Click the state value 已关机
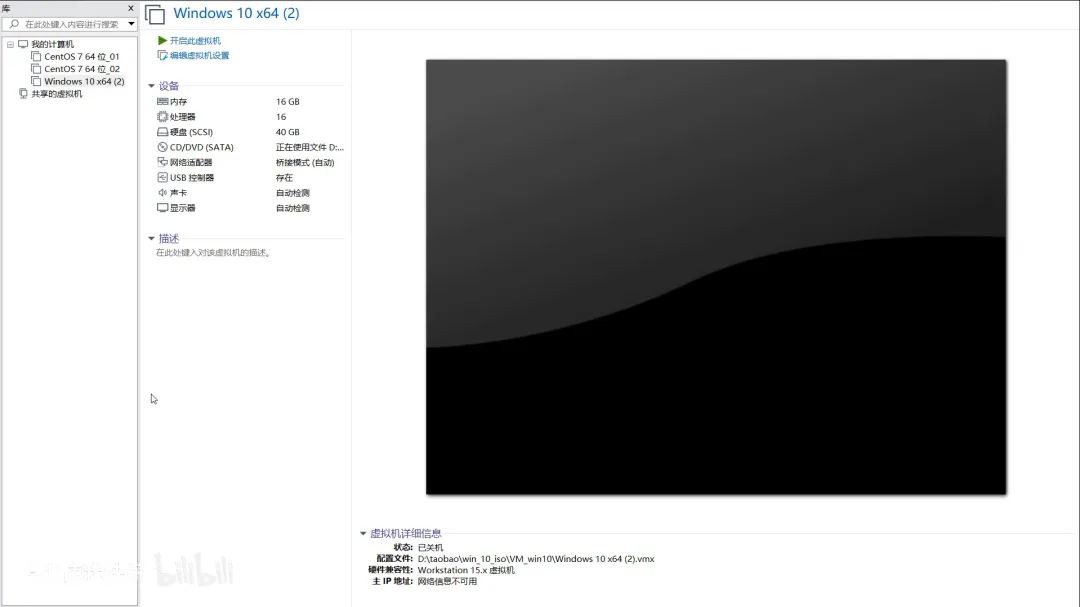This screenshot has width=1080, height=607. (430, 548)
